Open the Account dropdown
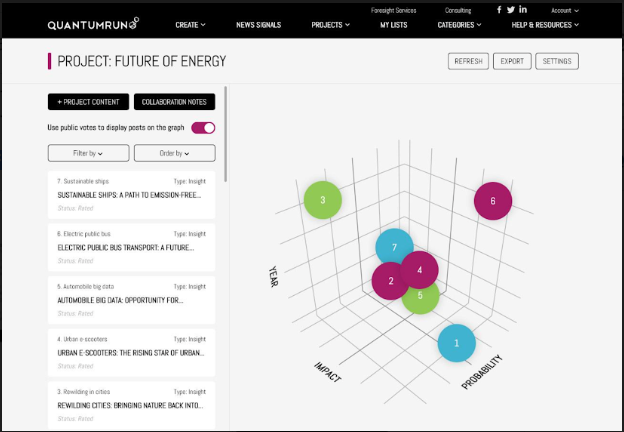The image size is (624, 432). pyautogui.click(x=565, y=11)
